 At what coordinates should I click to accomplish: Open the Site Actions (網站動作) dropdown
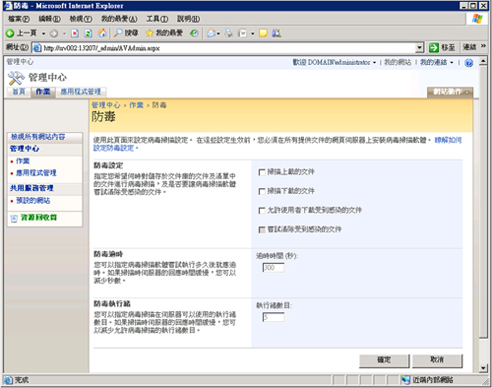(x=450, y=92)
